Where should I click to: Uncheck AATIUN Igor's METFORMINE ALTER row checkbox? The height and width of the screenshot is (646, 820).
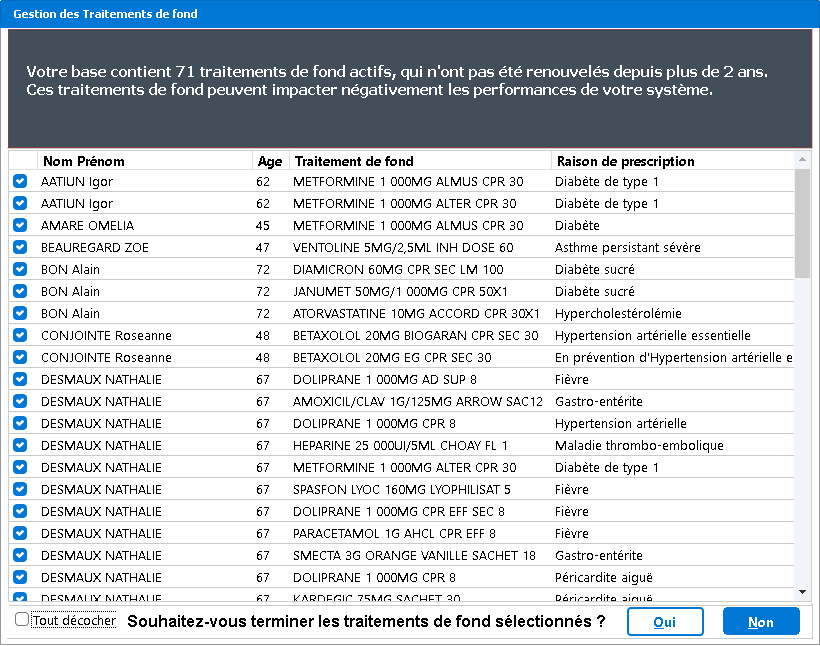(x=20, y=203)
